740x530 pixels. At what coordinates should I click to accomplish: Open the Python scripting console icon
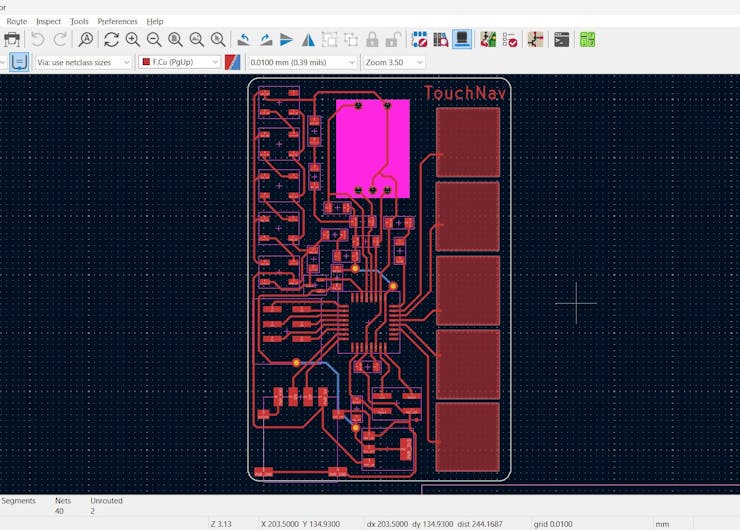tap(562, 40)
